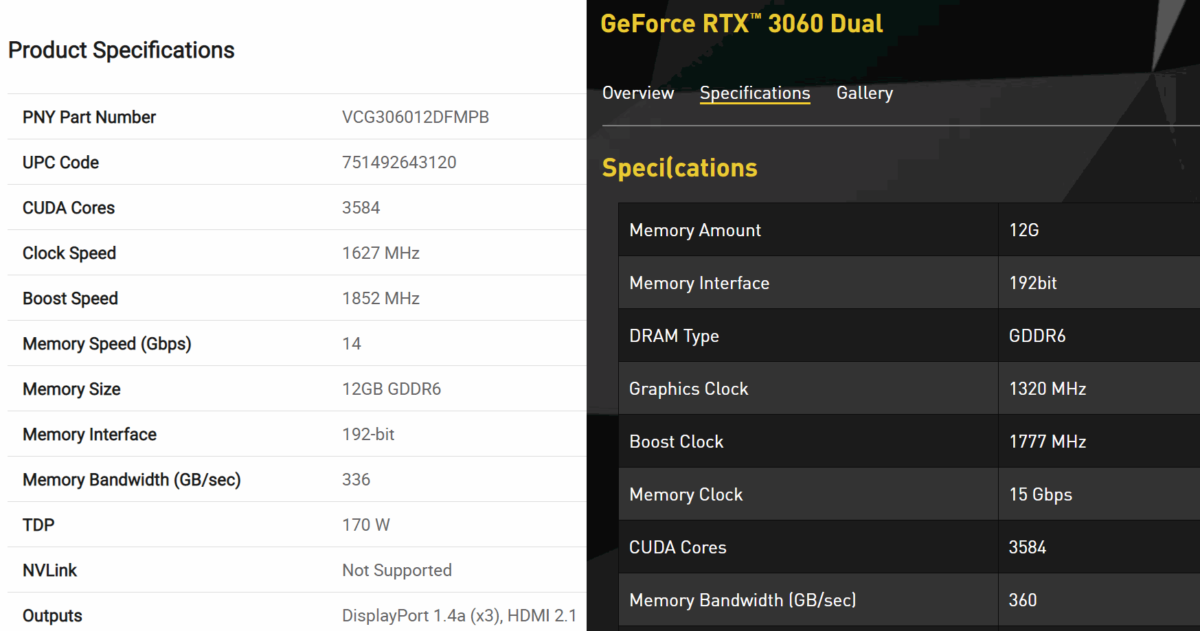Select the Memory Clock value 15 Gbps

pos(1040,495)
